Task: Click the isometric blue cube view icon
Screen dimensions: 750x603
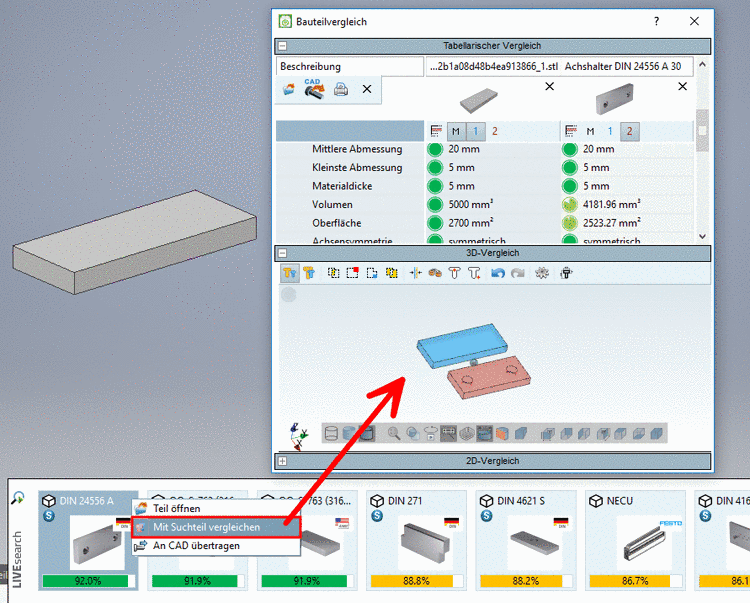Action: click(520, 433)
